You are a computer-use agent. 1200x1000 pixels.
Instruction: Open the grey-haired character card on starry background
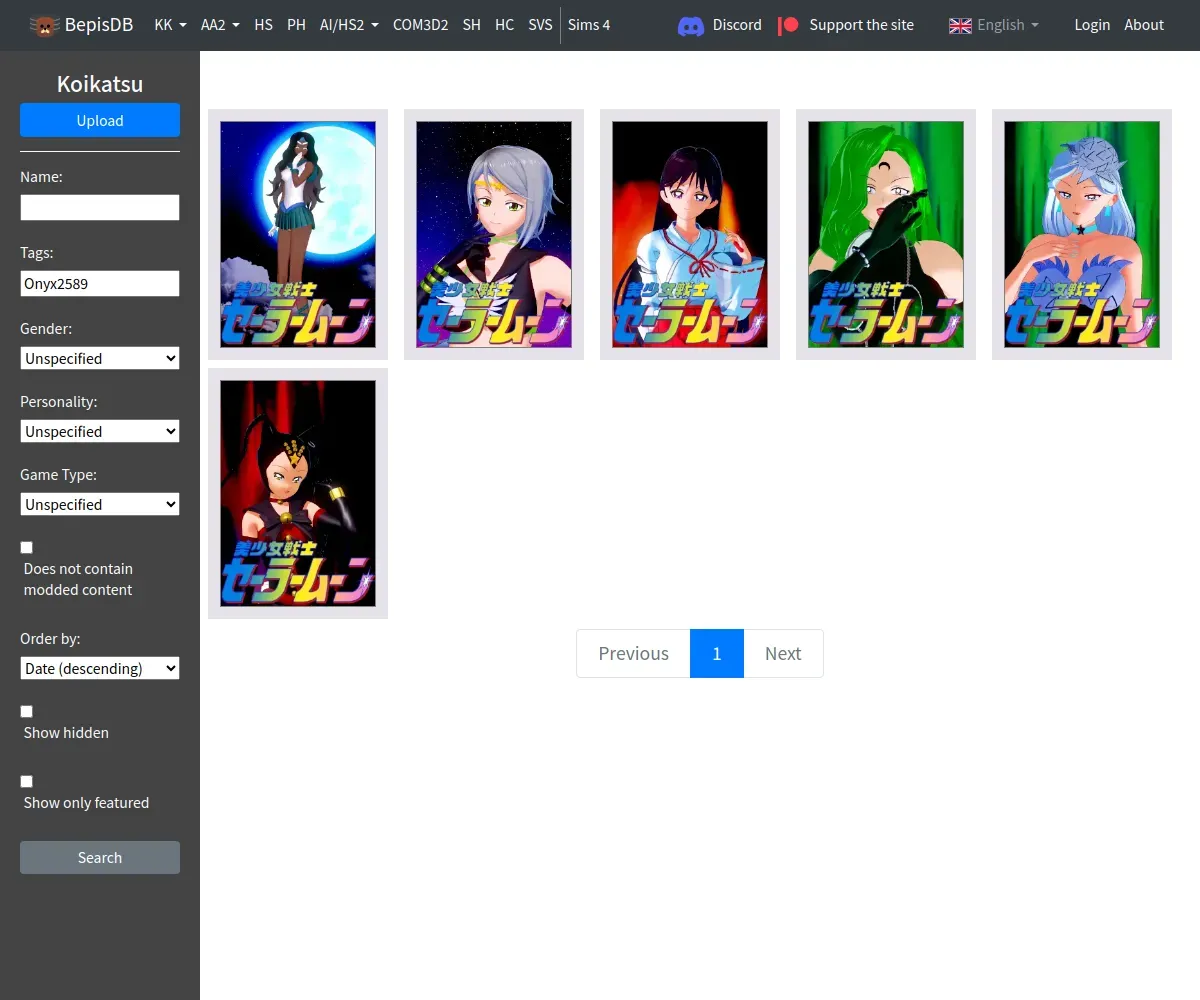point(494,234)
